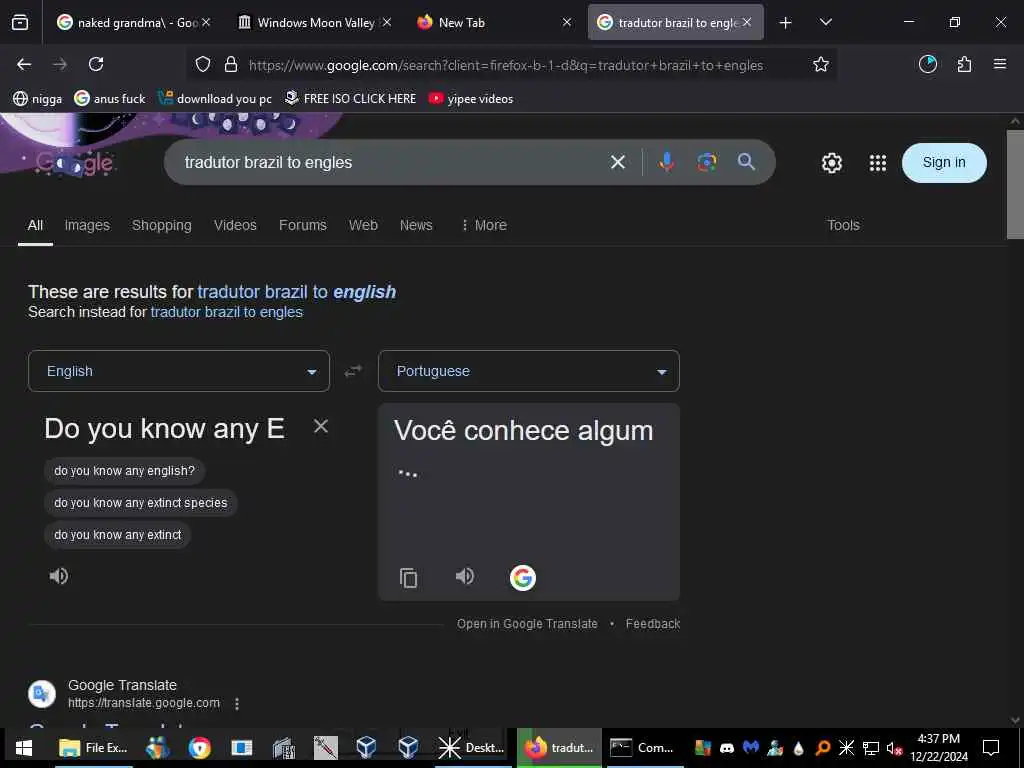The width and height of the screenshot is (1024, 768).
Task: Open the Tools search options
Action: click(x=843, y=225)
